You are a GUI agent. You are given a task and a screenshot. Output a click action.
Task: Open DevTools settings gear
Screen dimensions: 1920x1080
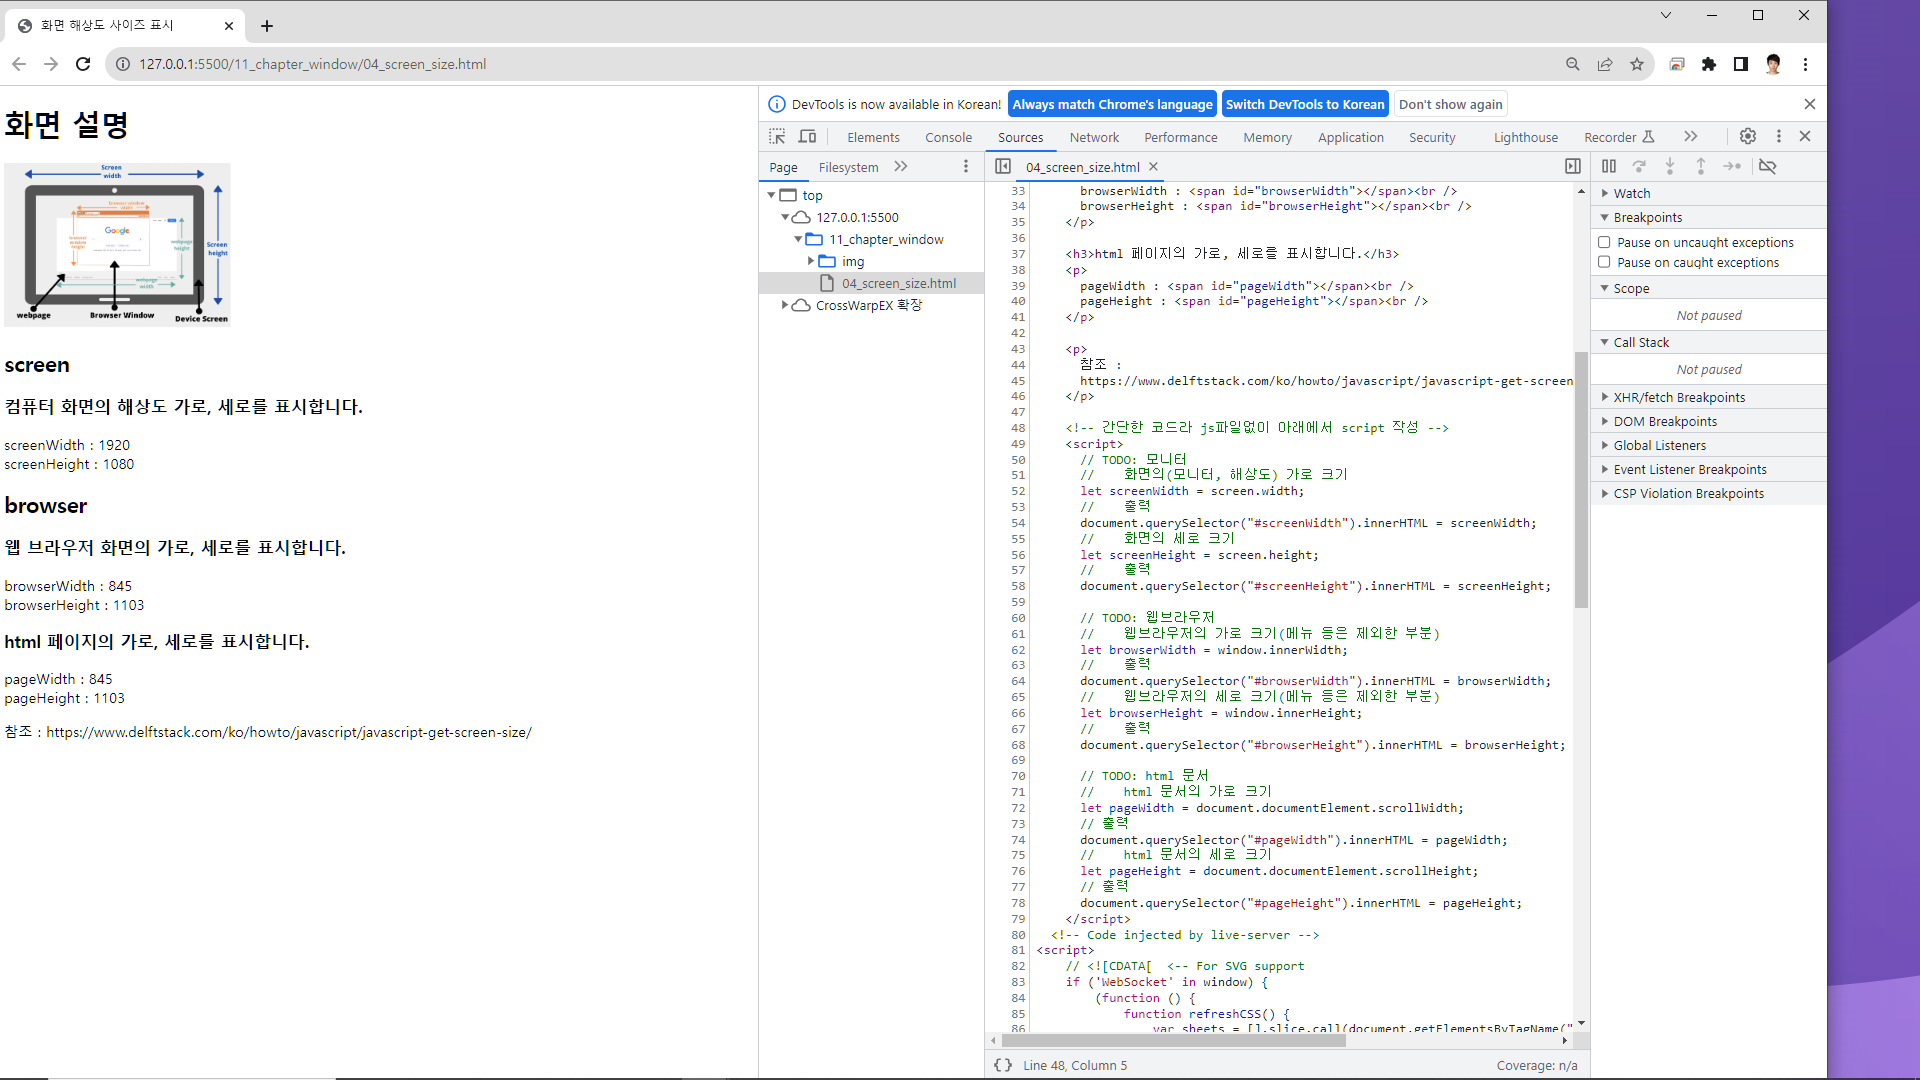pyautogui.click(x=1747, y=137)
